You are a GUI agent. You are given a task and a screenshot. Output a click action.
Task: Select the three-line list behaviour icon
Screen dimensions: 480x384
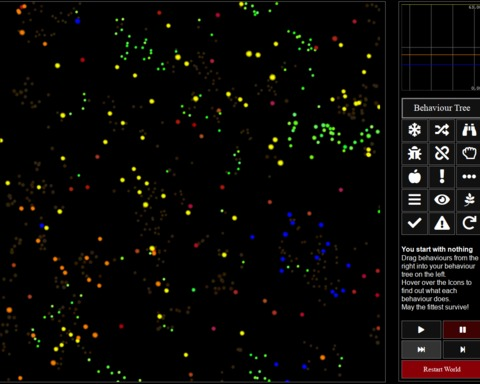(x=414, y=200)
